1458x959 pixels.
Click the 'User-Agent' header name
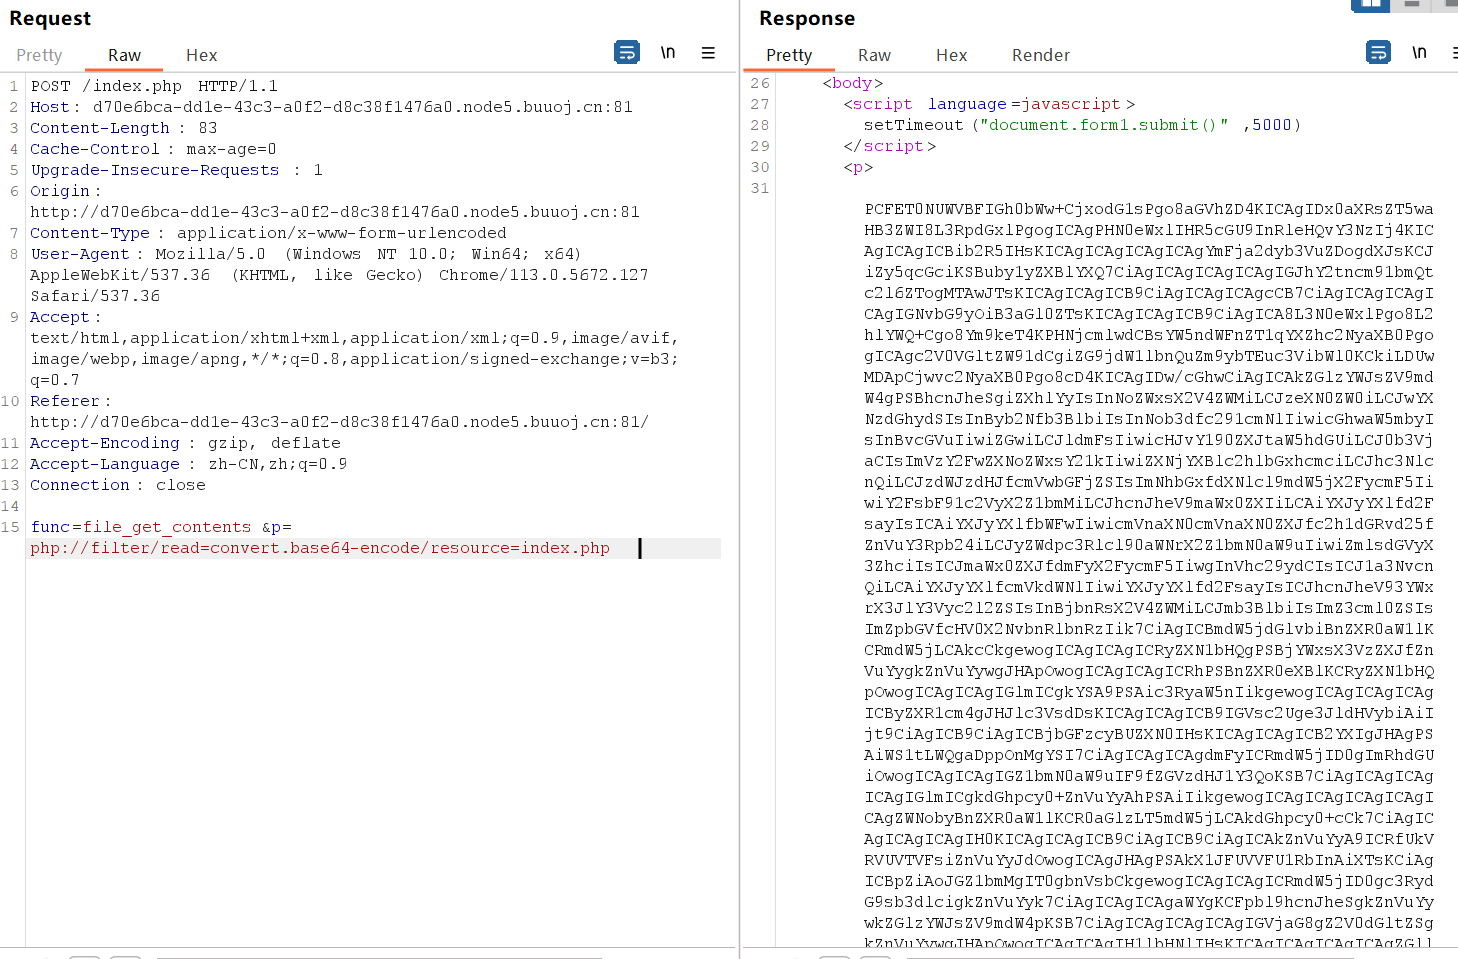pyautogui.click(x=80, y=254)
